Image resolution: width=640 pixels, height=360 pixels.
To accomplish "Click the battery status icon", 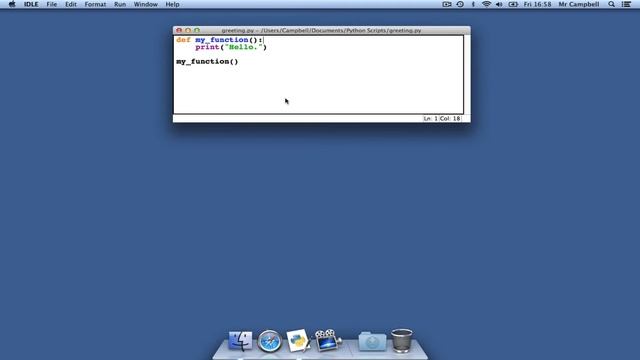I will coord(513,4).
